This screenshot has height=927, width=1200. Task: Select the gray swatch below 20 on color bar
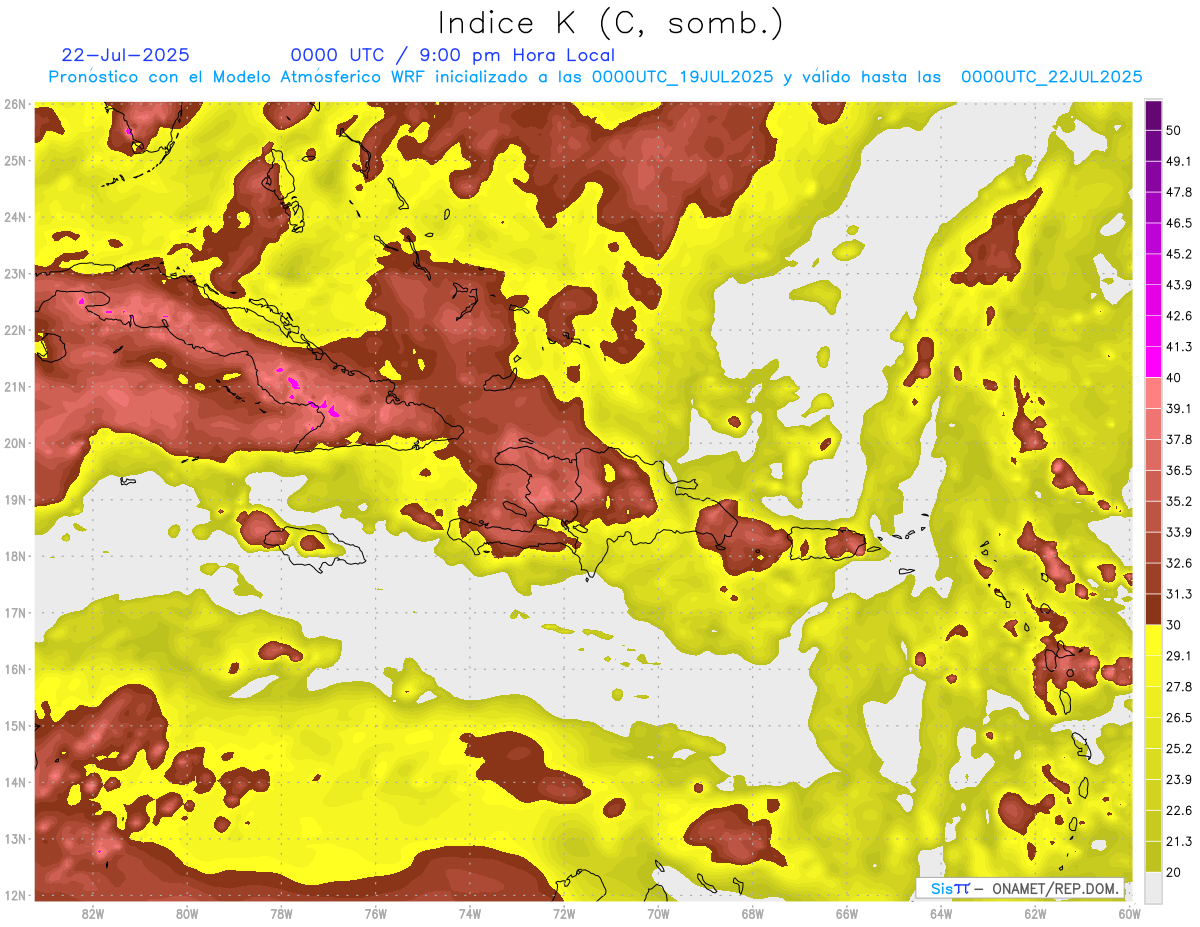pyautogui.click(x=1153, y=886)
